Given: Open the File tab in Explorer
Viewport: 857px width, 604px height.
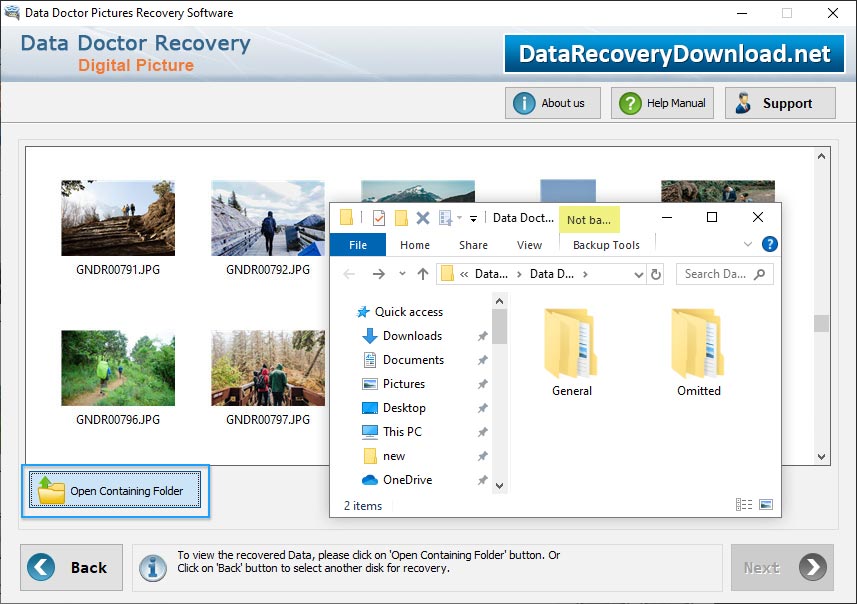Looking at the screenshot, I should tap(358, 245).
